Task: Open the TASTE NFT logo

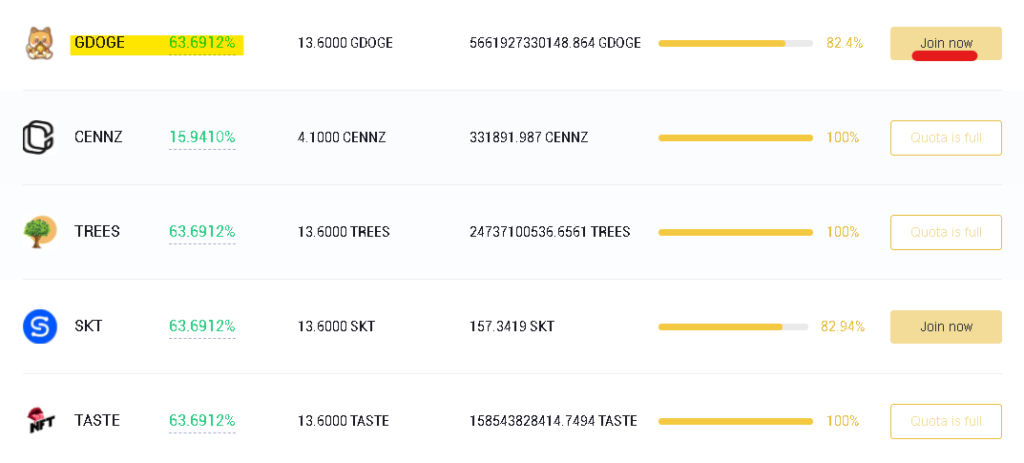Action: [40, 421]
